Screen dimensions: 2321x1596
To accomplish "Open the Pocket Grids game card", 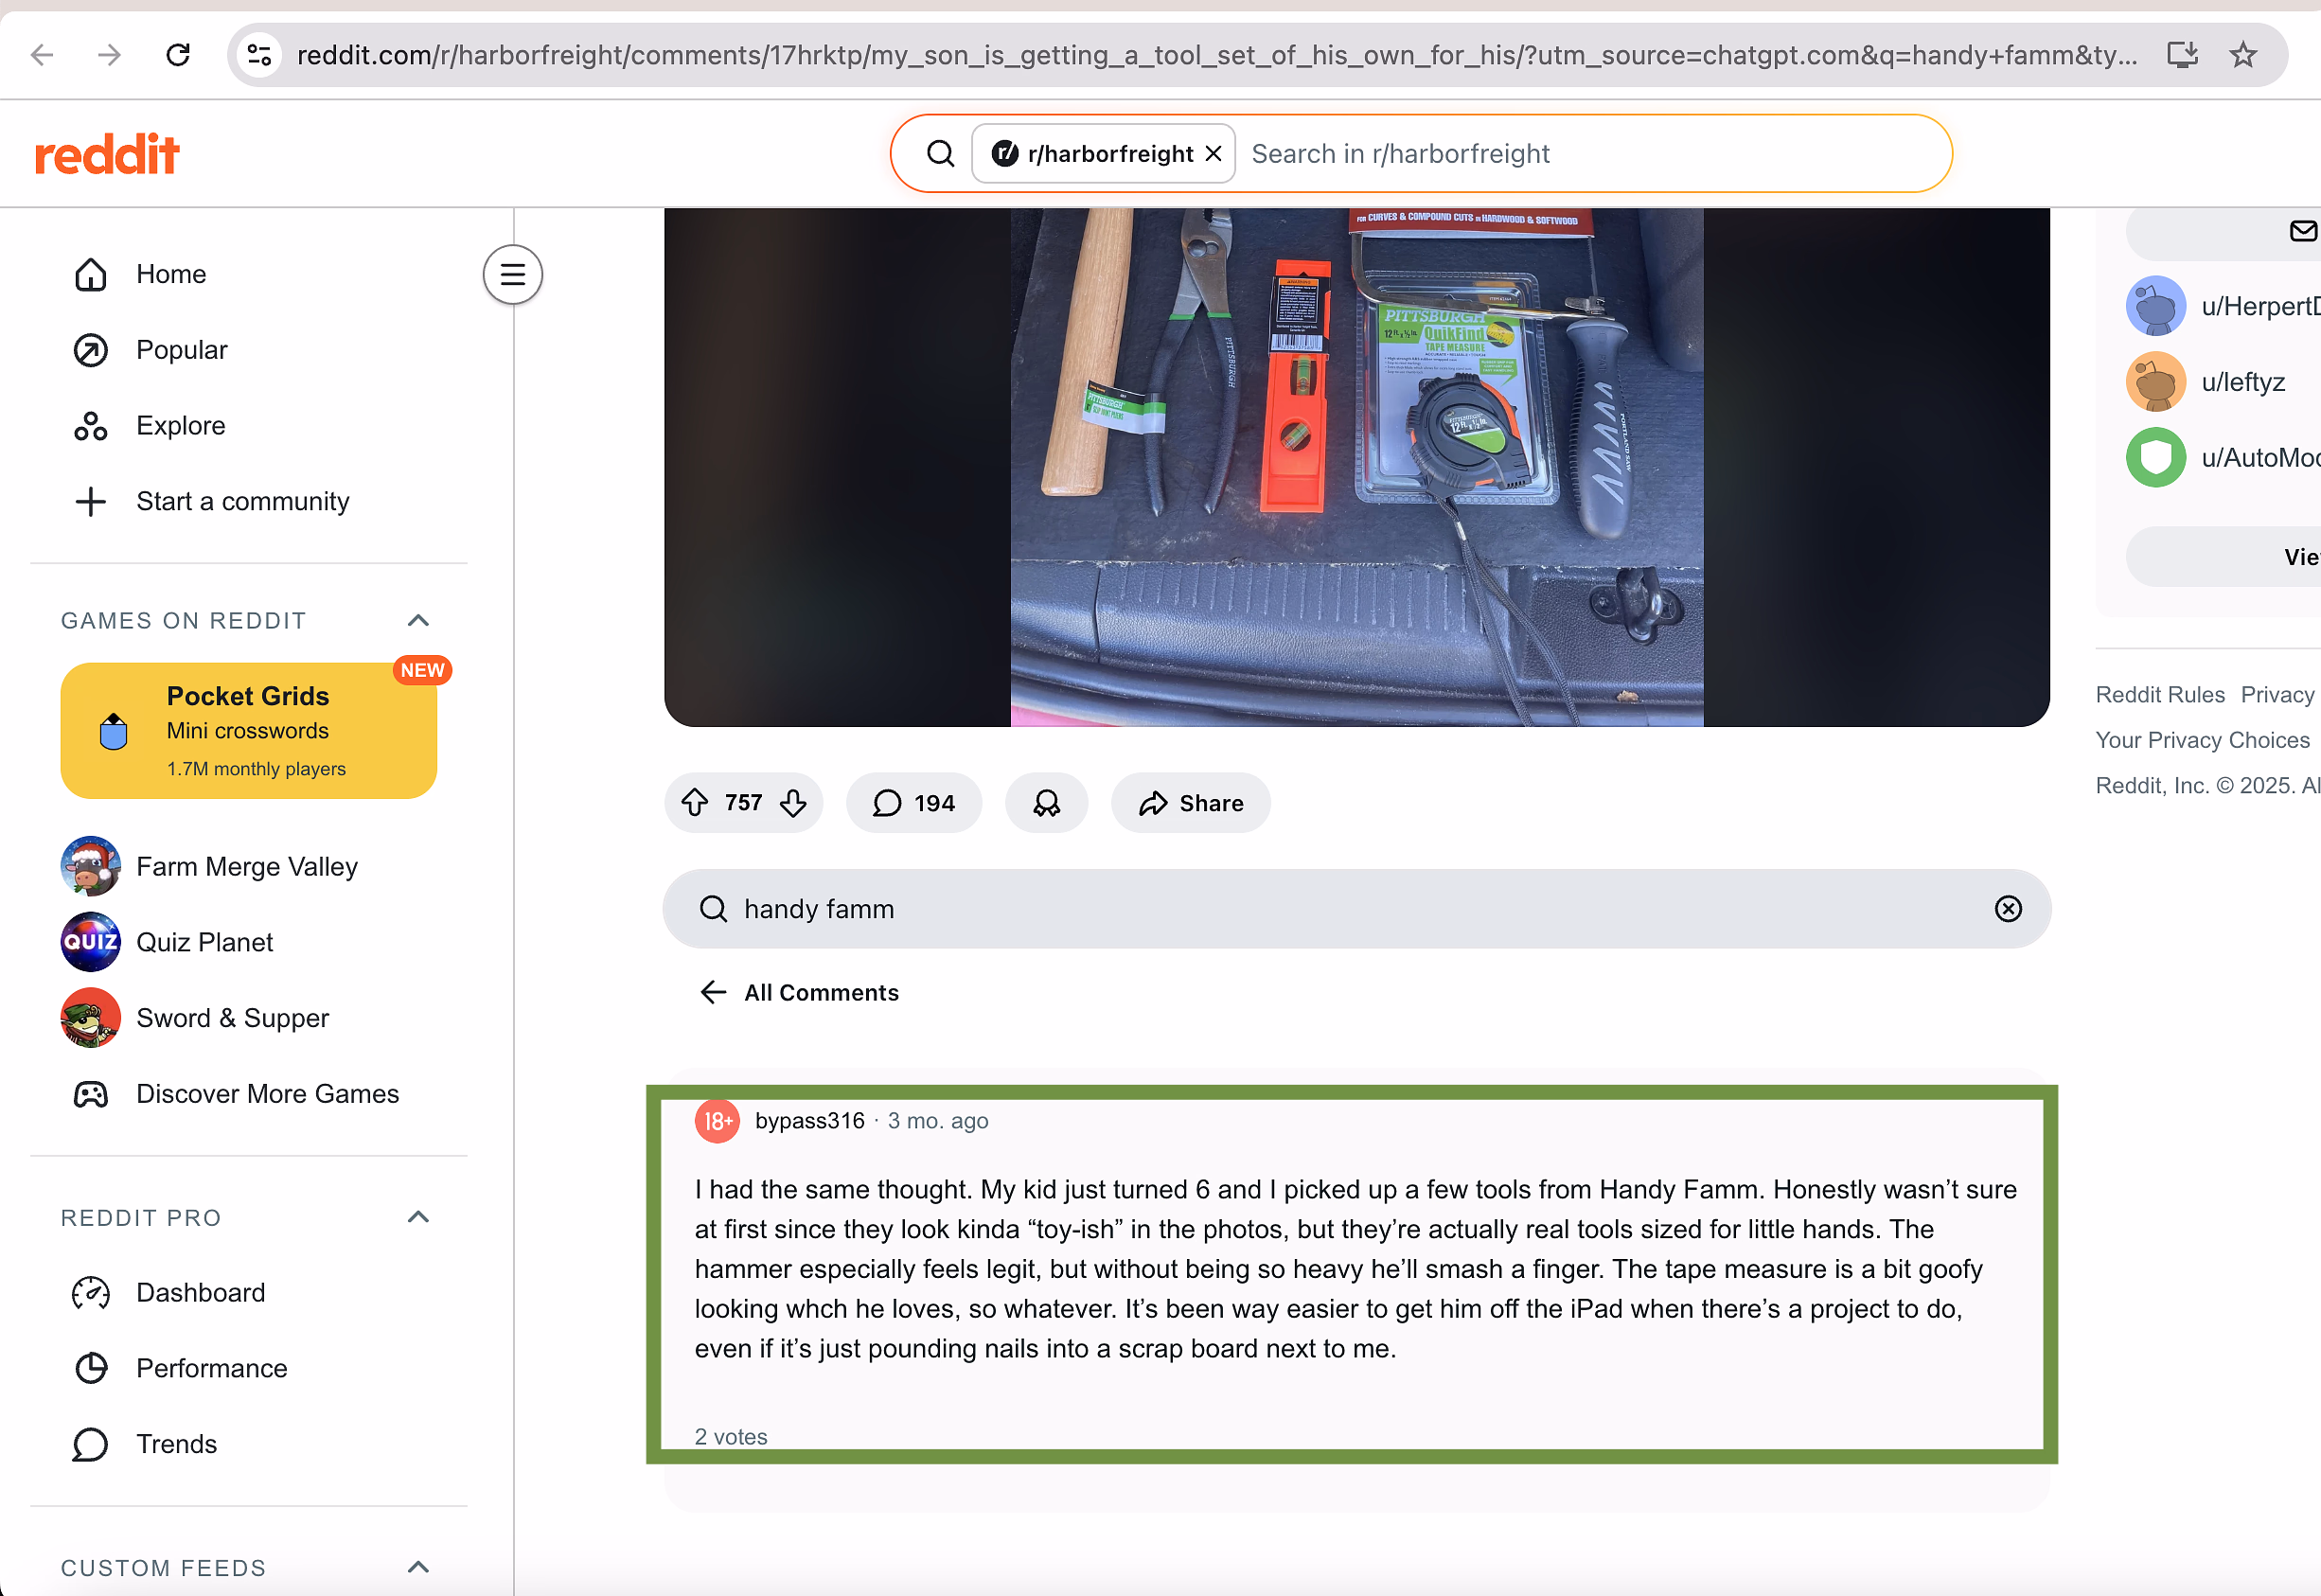I will pos(249,731).
